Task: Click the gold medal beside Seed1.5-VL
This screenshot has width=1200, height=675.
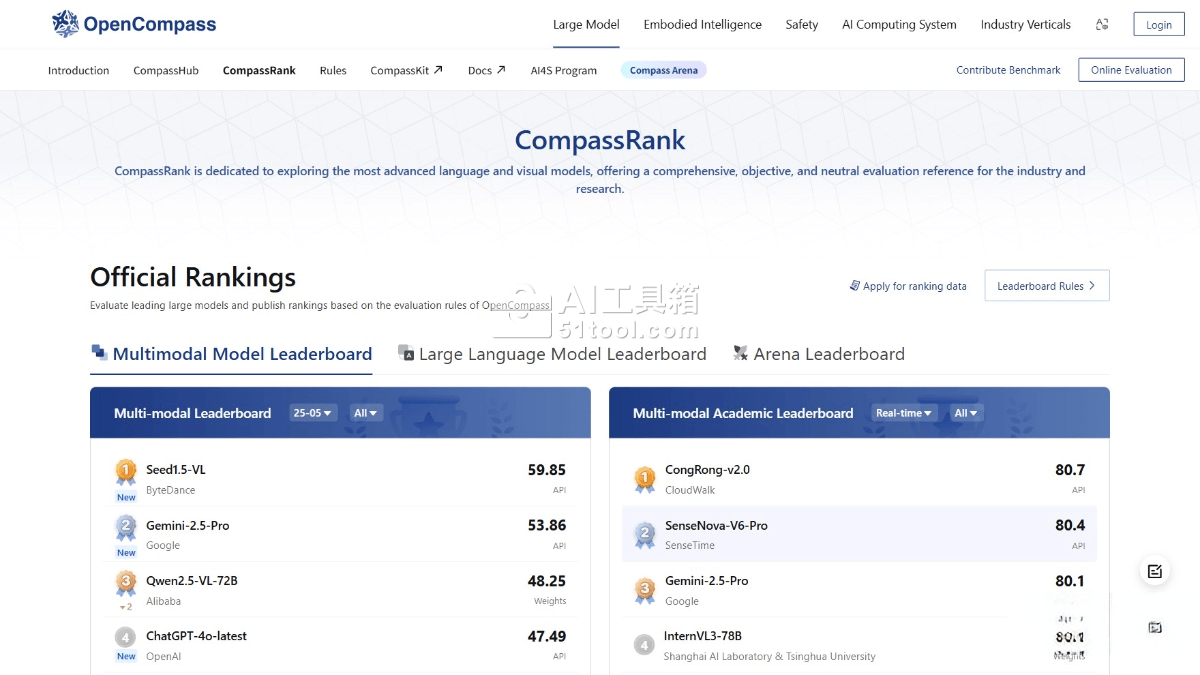Action: click(126, 472)
